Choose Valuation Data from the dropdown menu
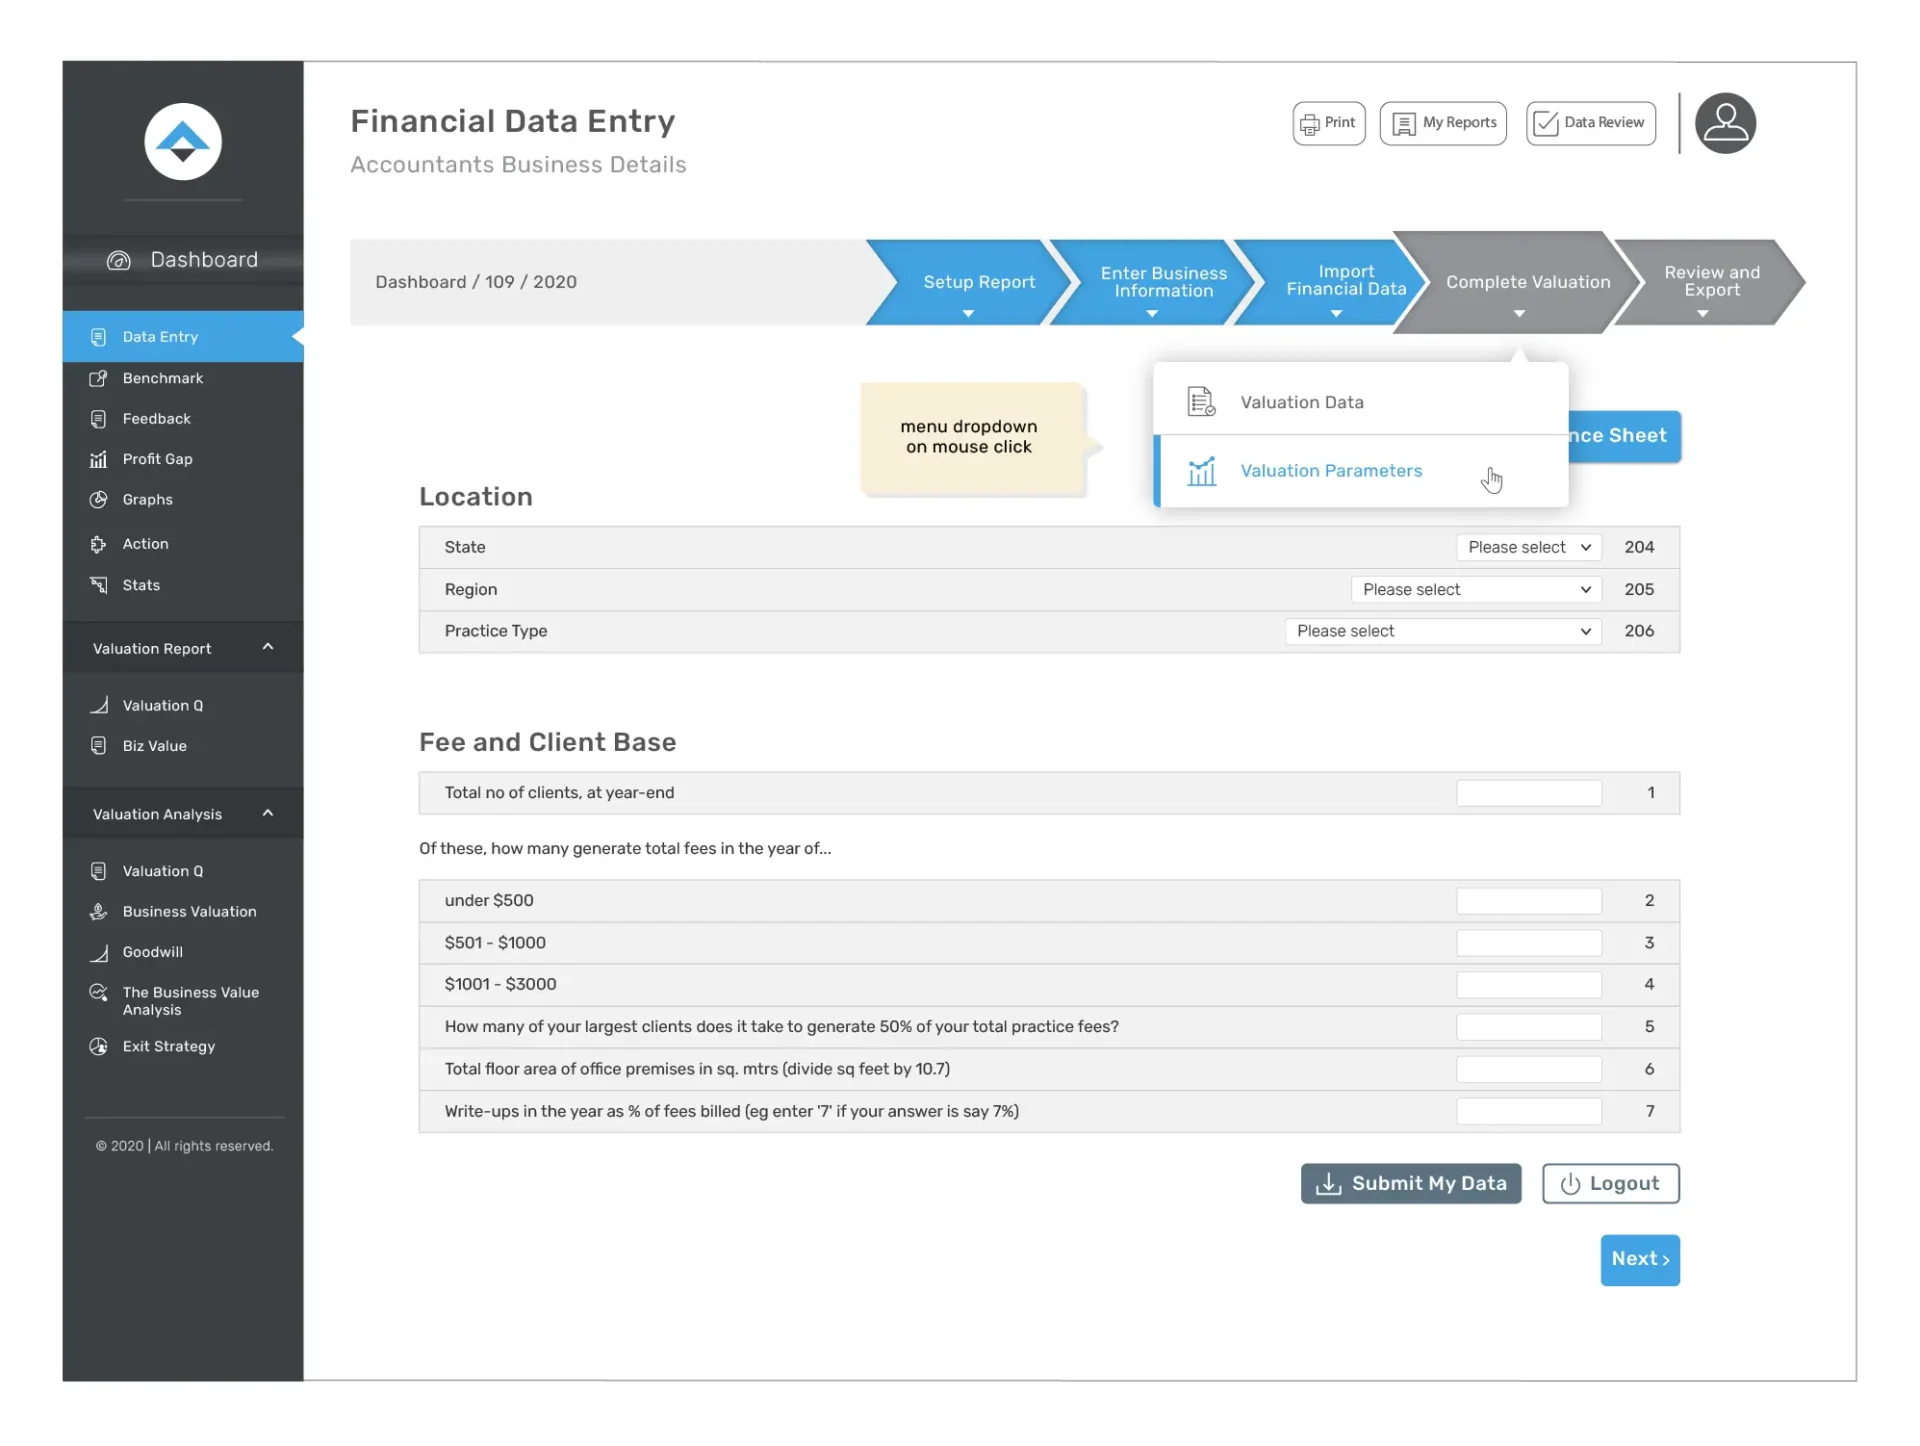The height and width of the screenshot is (1446, 1920). pyautogui.click(x=1301, y=402)
